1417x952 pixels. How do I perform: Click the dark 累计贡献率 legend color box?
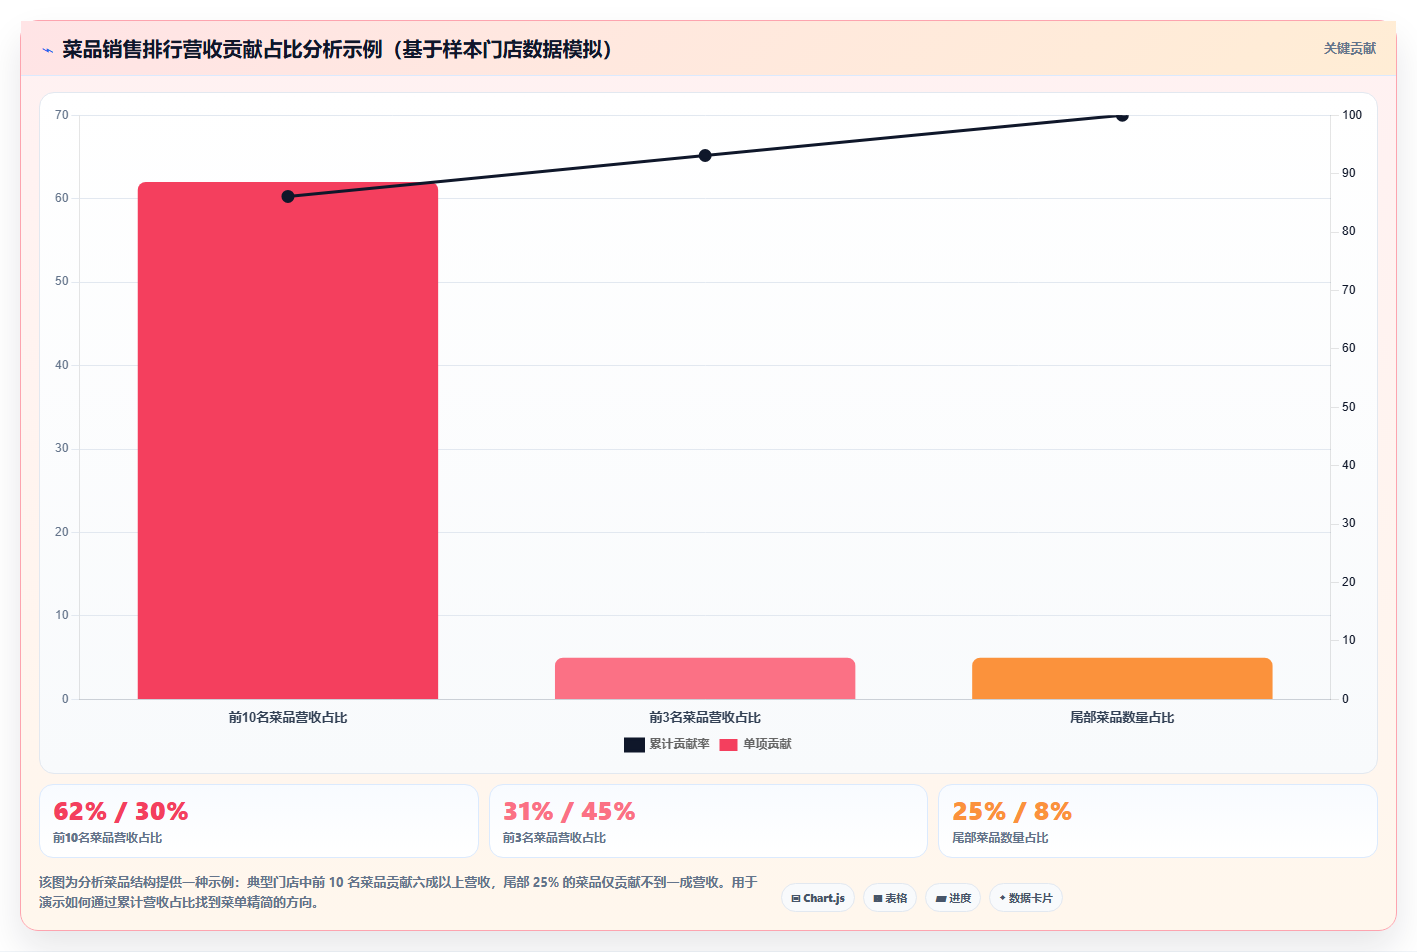click(x=634, y=744)
